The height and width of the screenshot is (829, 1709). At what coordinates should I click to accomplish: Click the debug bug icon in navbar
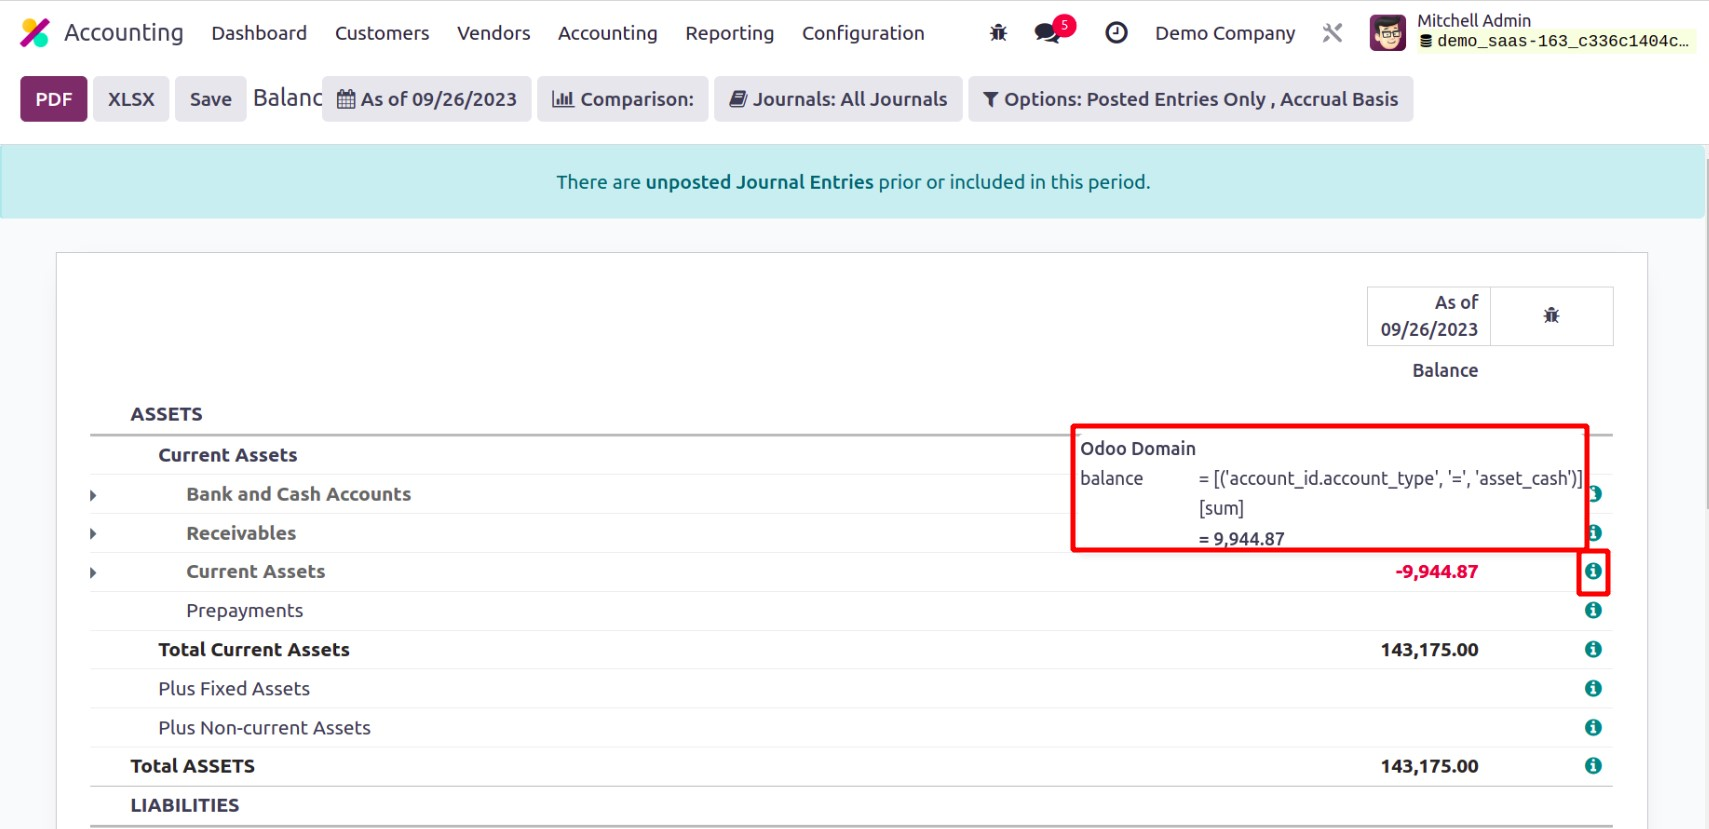(x=998, y=33)
